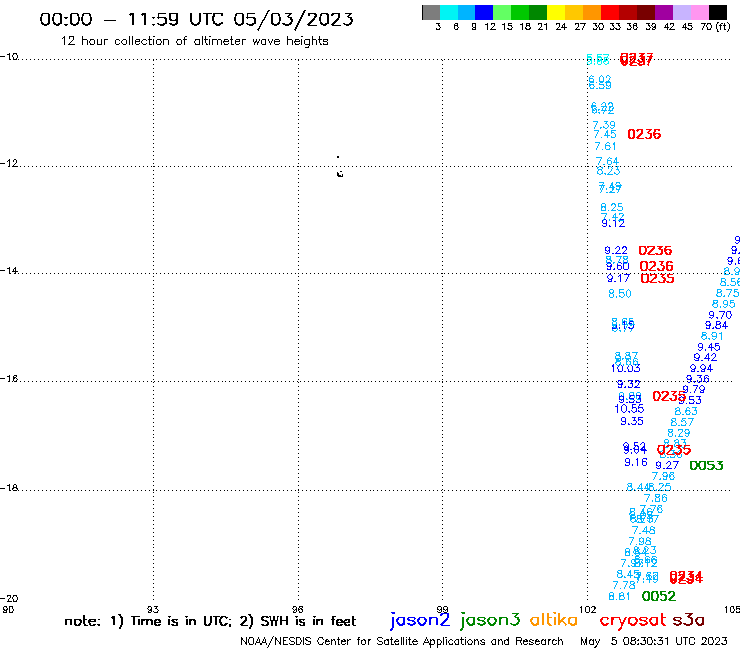The height and width of the screenshot is (650, 740).
Task: Click the wave height value 9.32
Action: point(629,384)
